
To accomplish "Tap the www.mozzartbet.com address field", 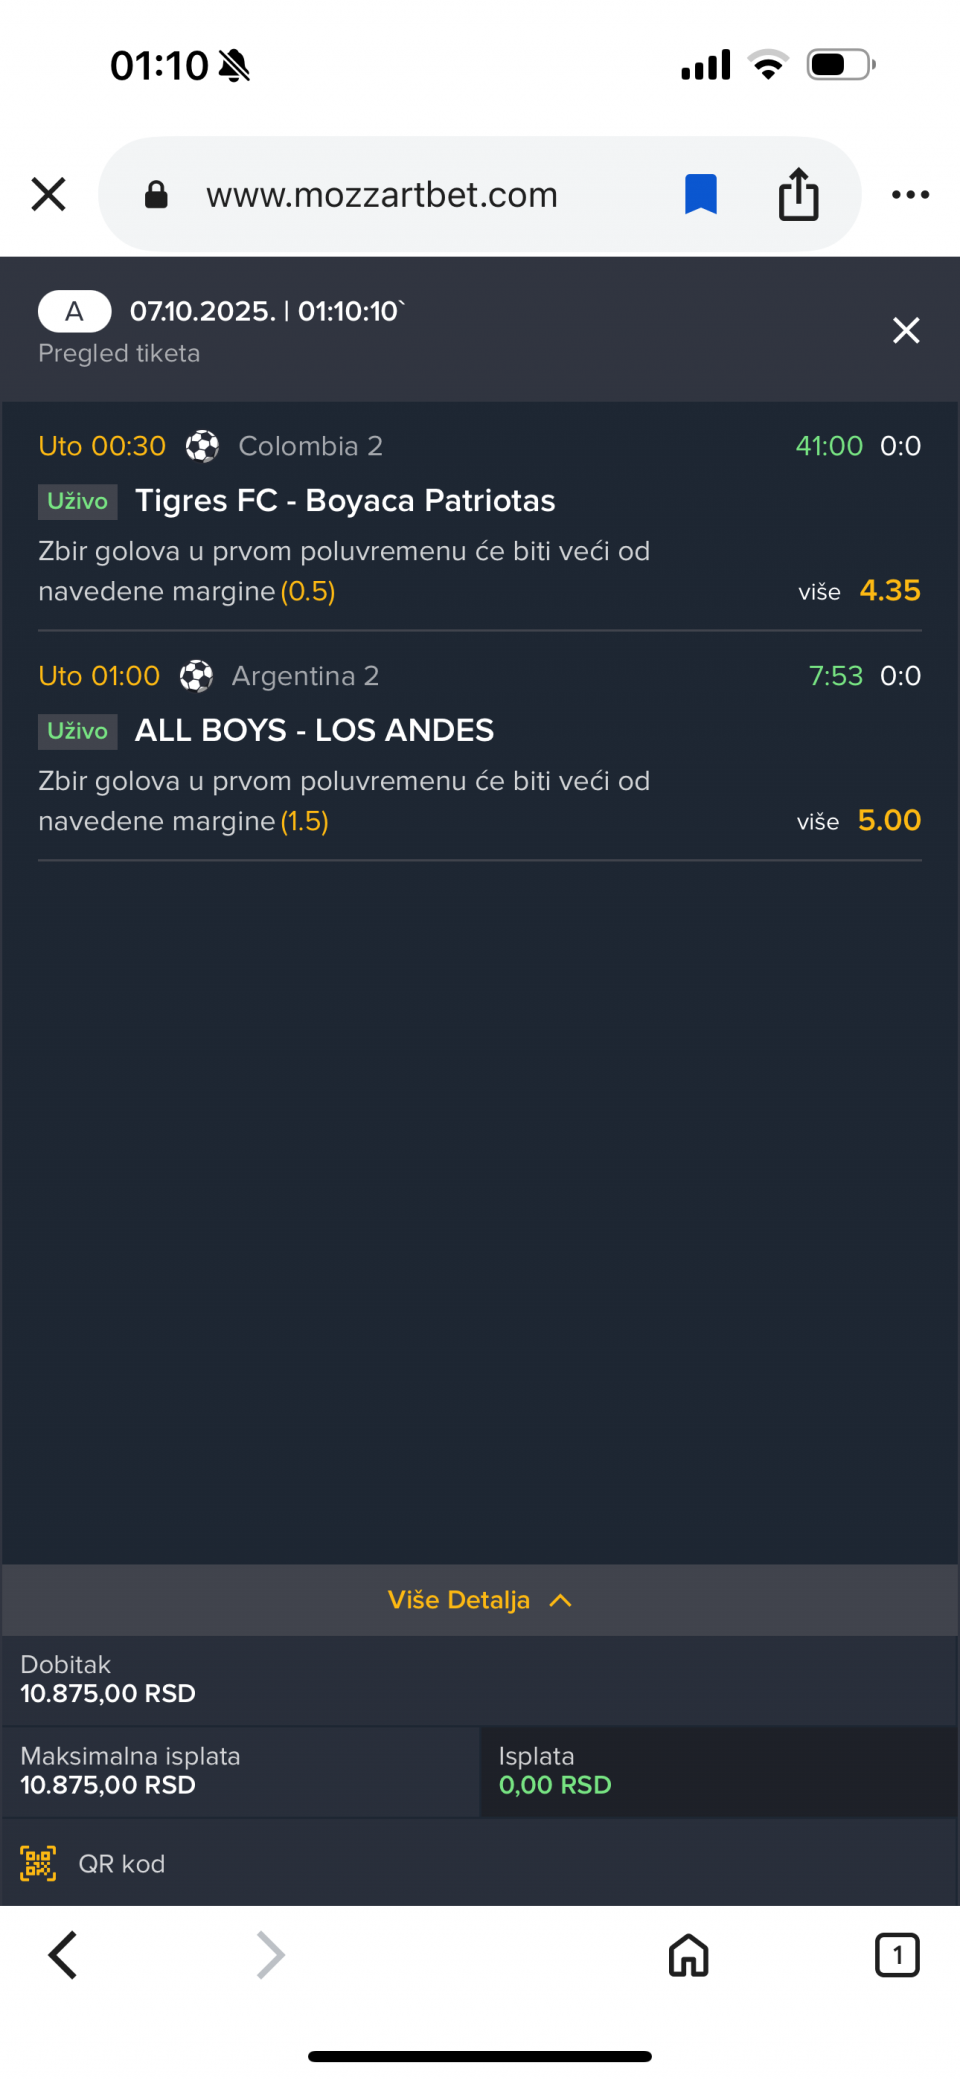I will click(382, 195).
